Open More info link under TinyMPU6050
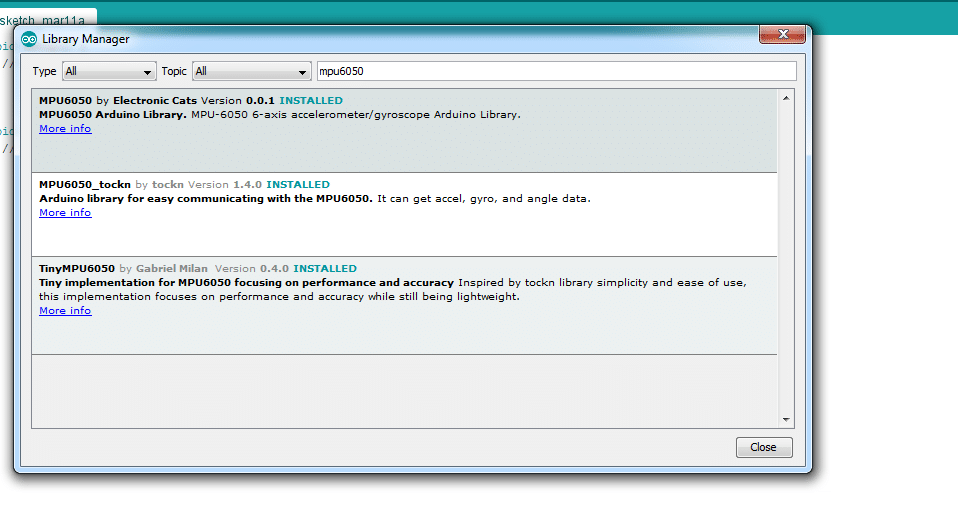The width and height of the screenshot is (958, 529). pos(65,311)
